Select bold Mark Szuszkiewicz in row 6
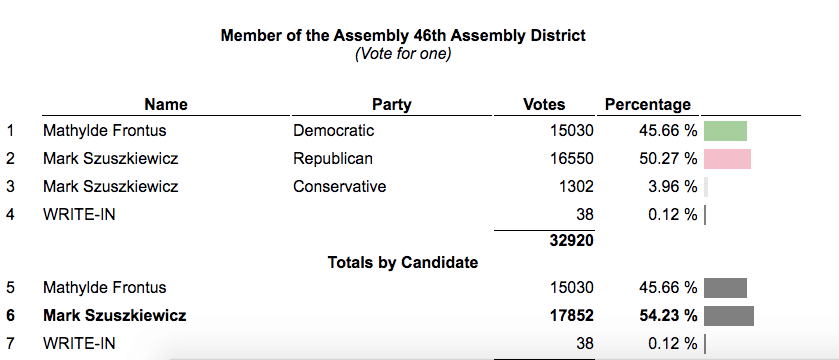This screenshot has width=839, height=360. coord(115,316)
